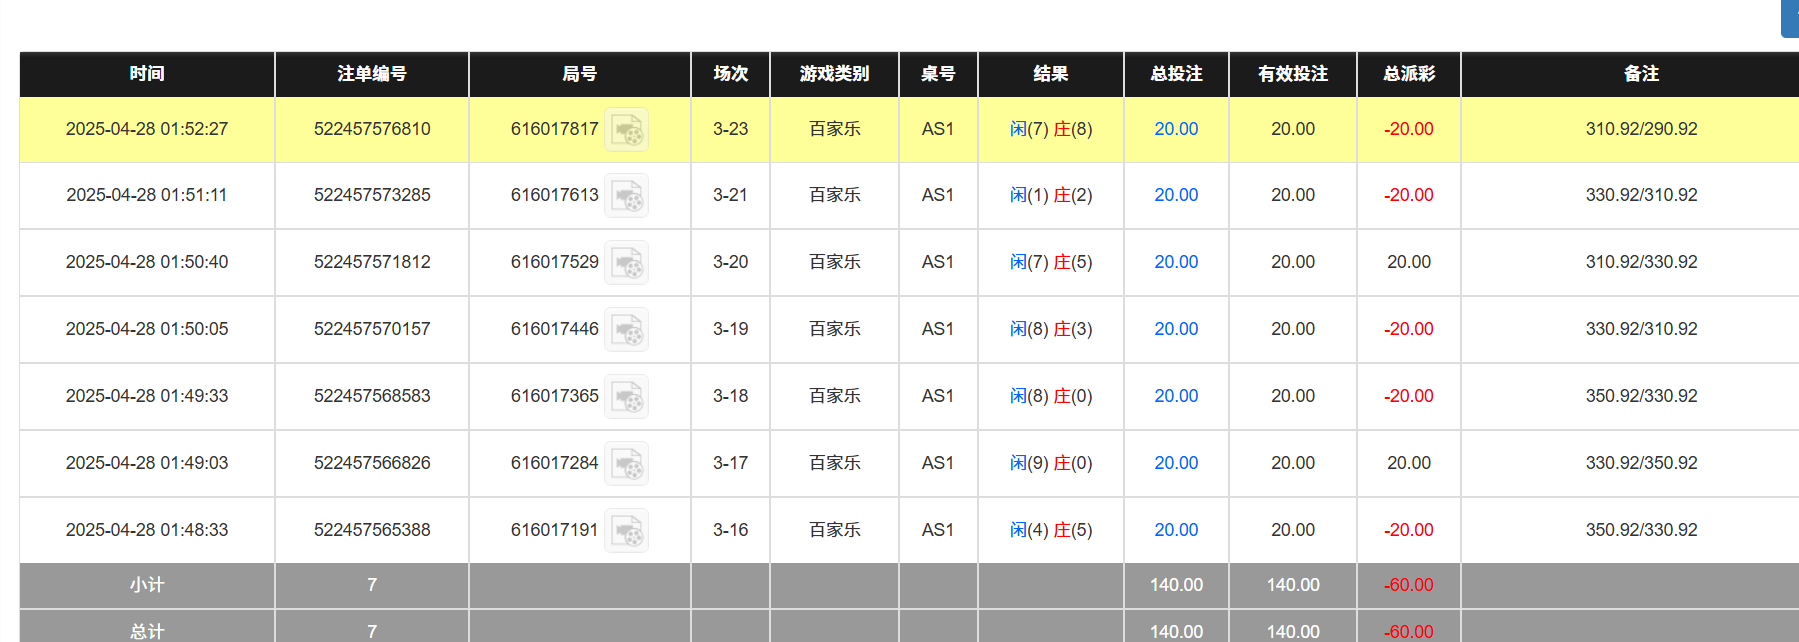
Task: View replay icon for round 616017365
Action: pyautogui.click(x=626, y=397)
